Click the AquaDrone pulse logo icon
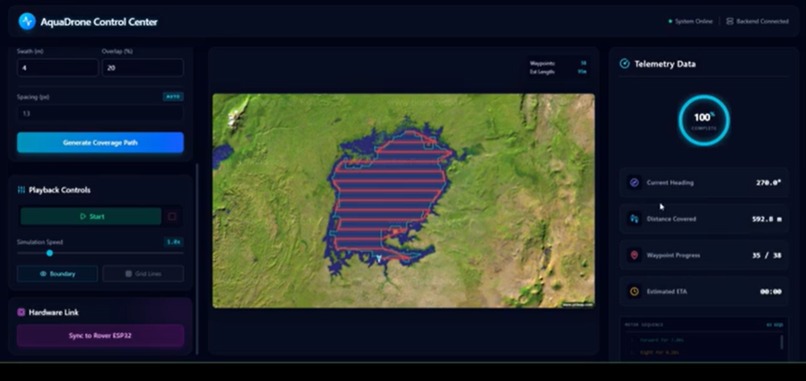 click(27, 22)
